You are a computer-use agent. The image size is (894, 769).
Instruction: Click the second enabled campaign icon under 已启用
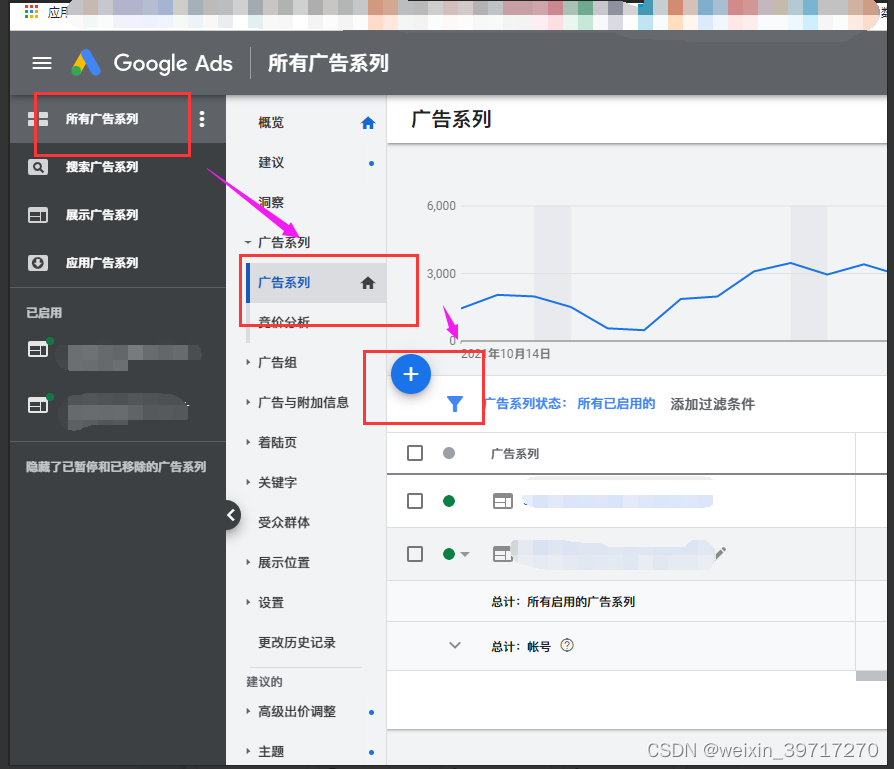pos(39,404)
